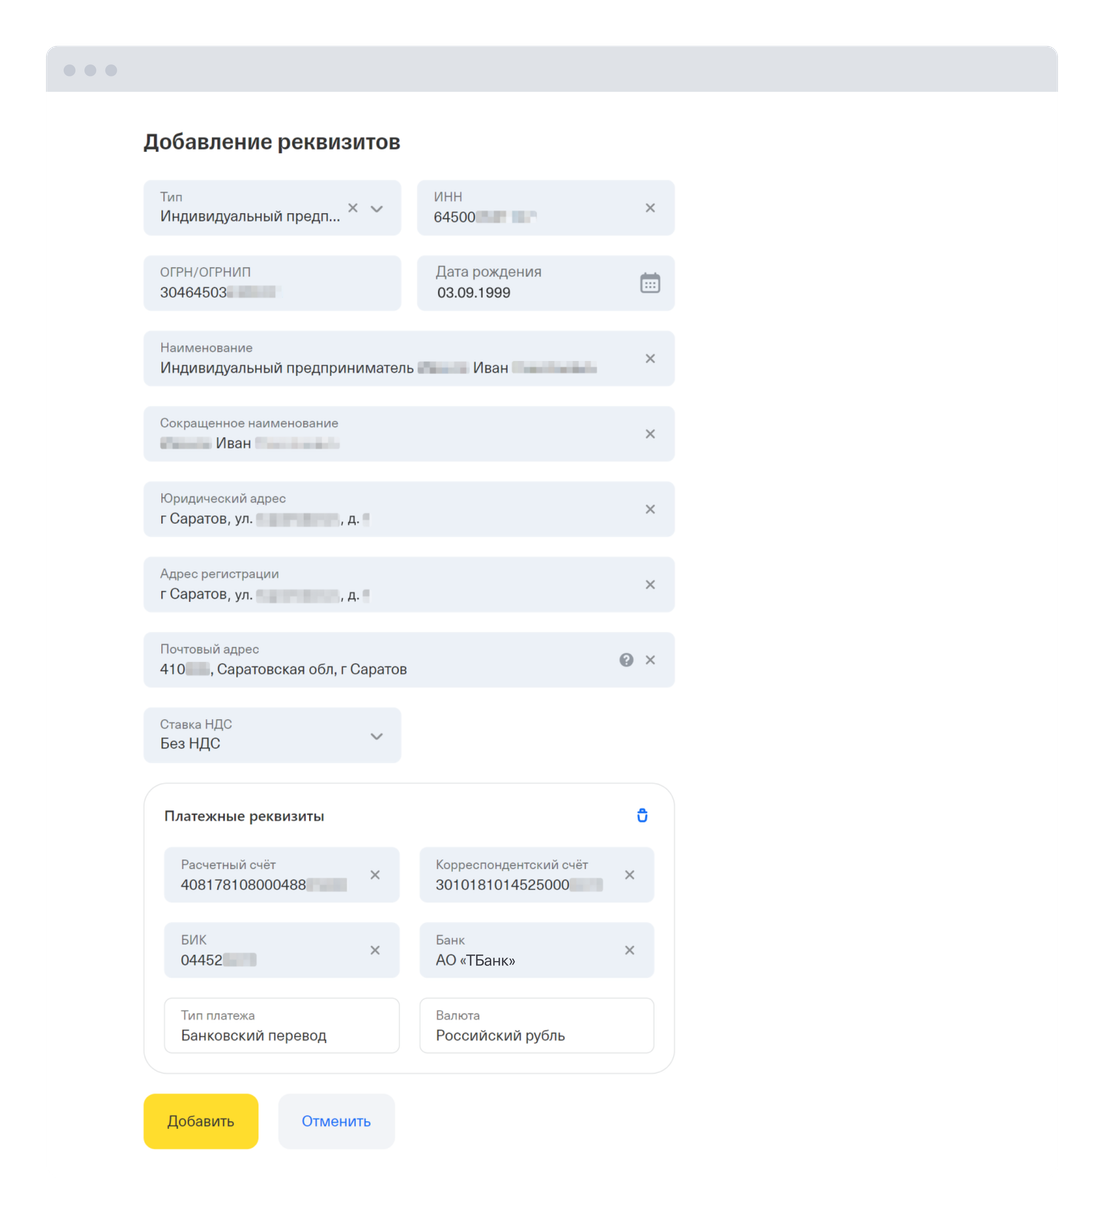Screen dimensions: 1104x1224
Task: Expand the Ставка НДС dropdown
Action: pyautogui.click(x=272, y=735)
